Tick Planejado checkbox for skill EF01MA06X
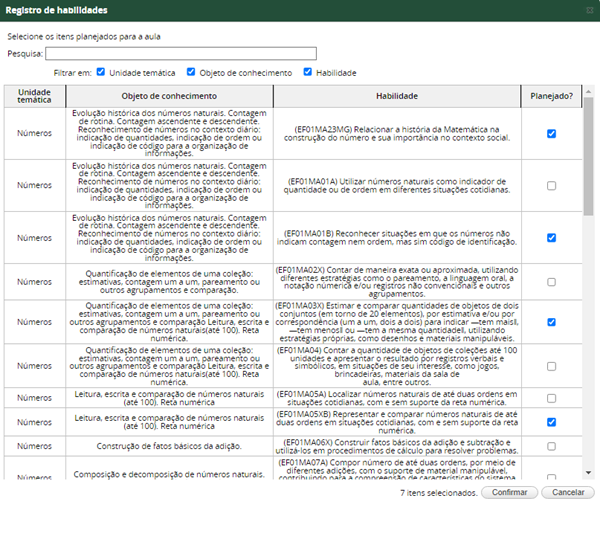 pos(552,445)
